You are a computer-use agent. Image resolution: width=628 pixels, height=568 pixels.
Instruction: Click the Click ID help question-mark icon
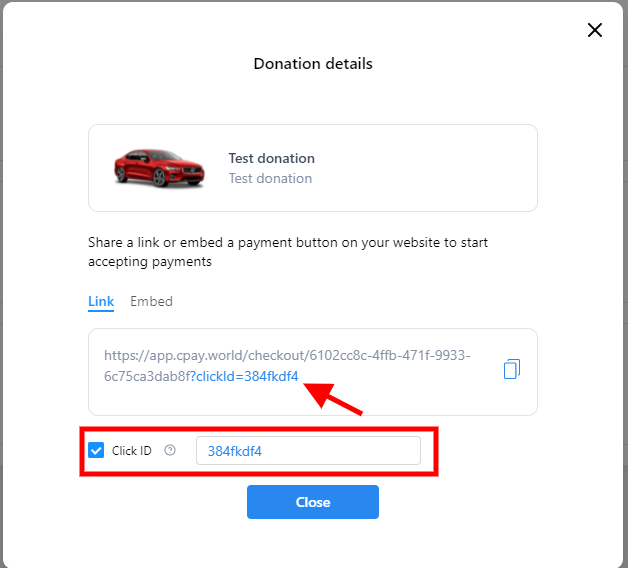point(170,451)
